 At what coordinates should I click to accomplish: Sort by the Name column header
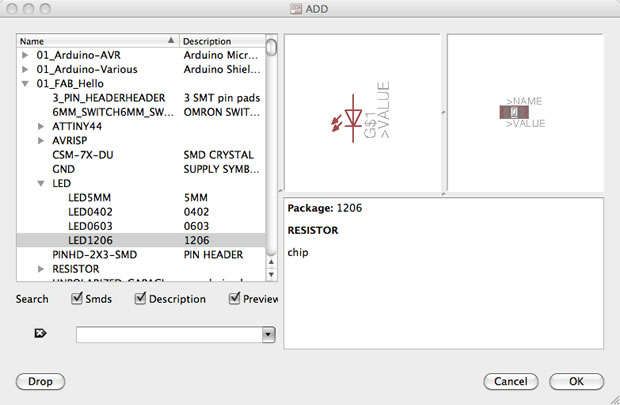point(98,41)
